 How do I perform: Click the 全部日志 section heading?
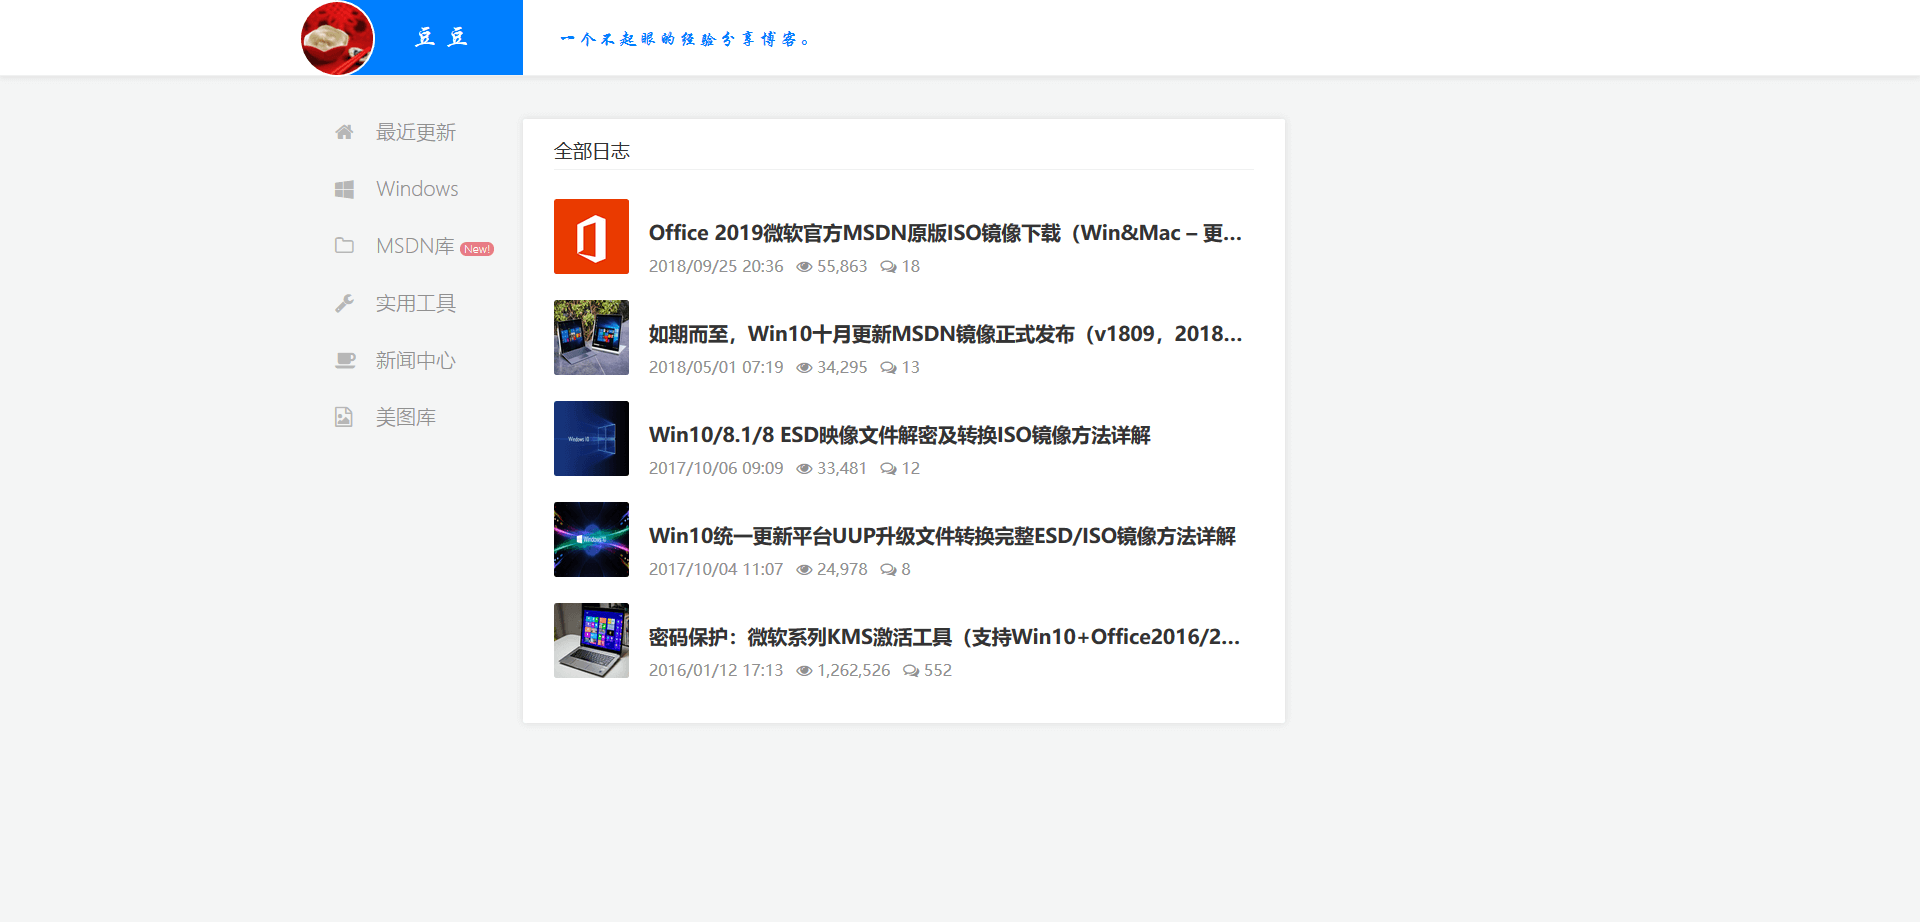tap(591, 150)
